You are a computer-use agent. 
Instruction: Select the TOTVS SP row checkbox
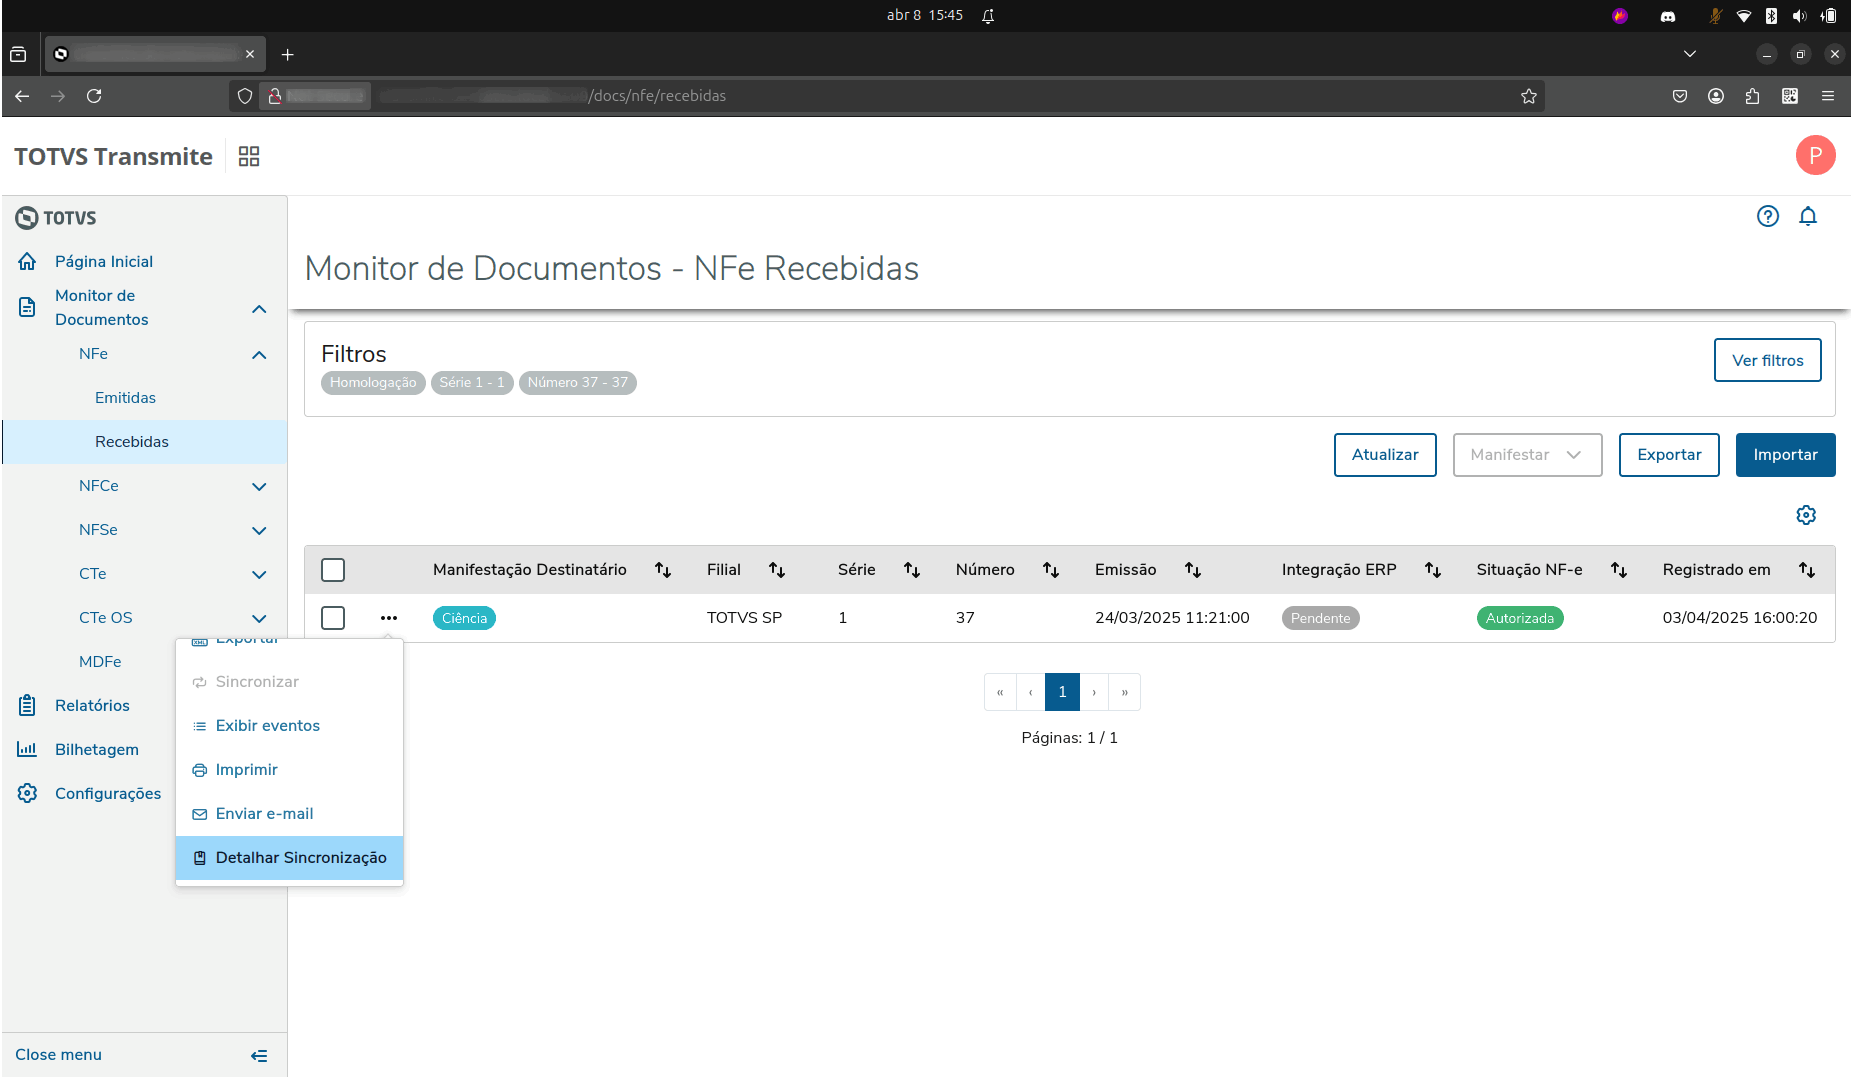[x=333, y=618]
